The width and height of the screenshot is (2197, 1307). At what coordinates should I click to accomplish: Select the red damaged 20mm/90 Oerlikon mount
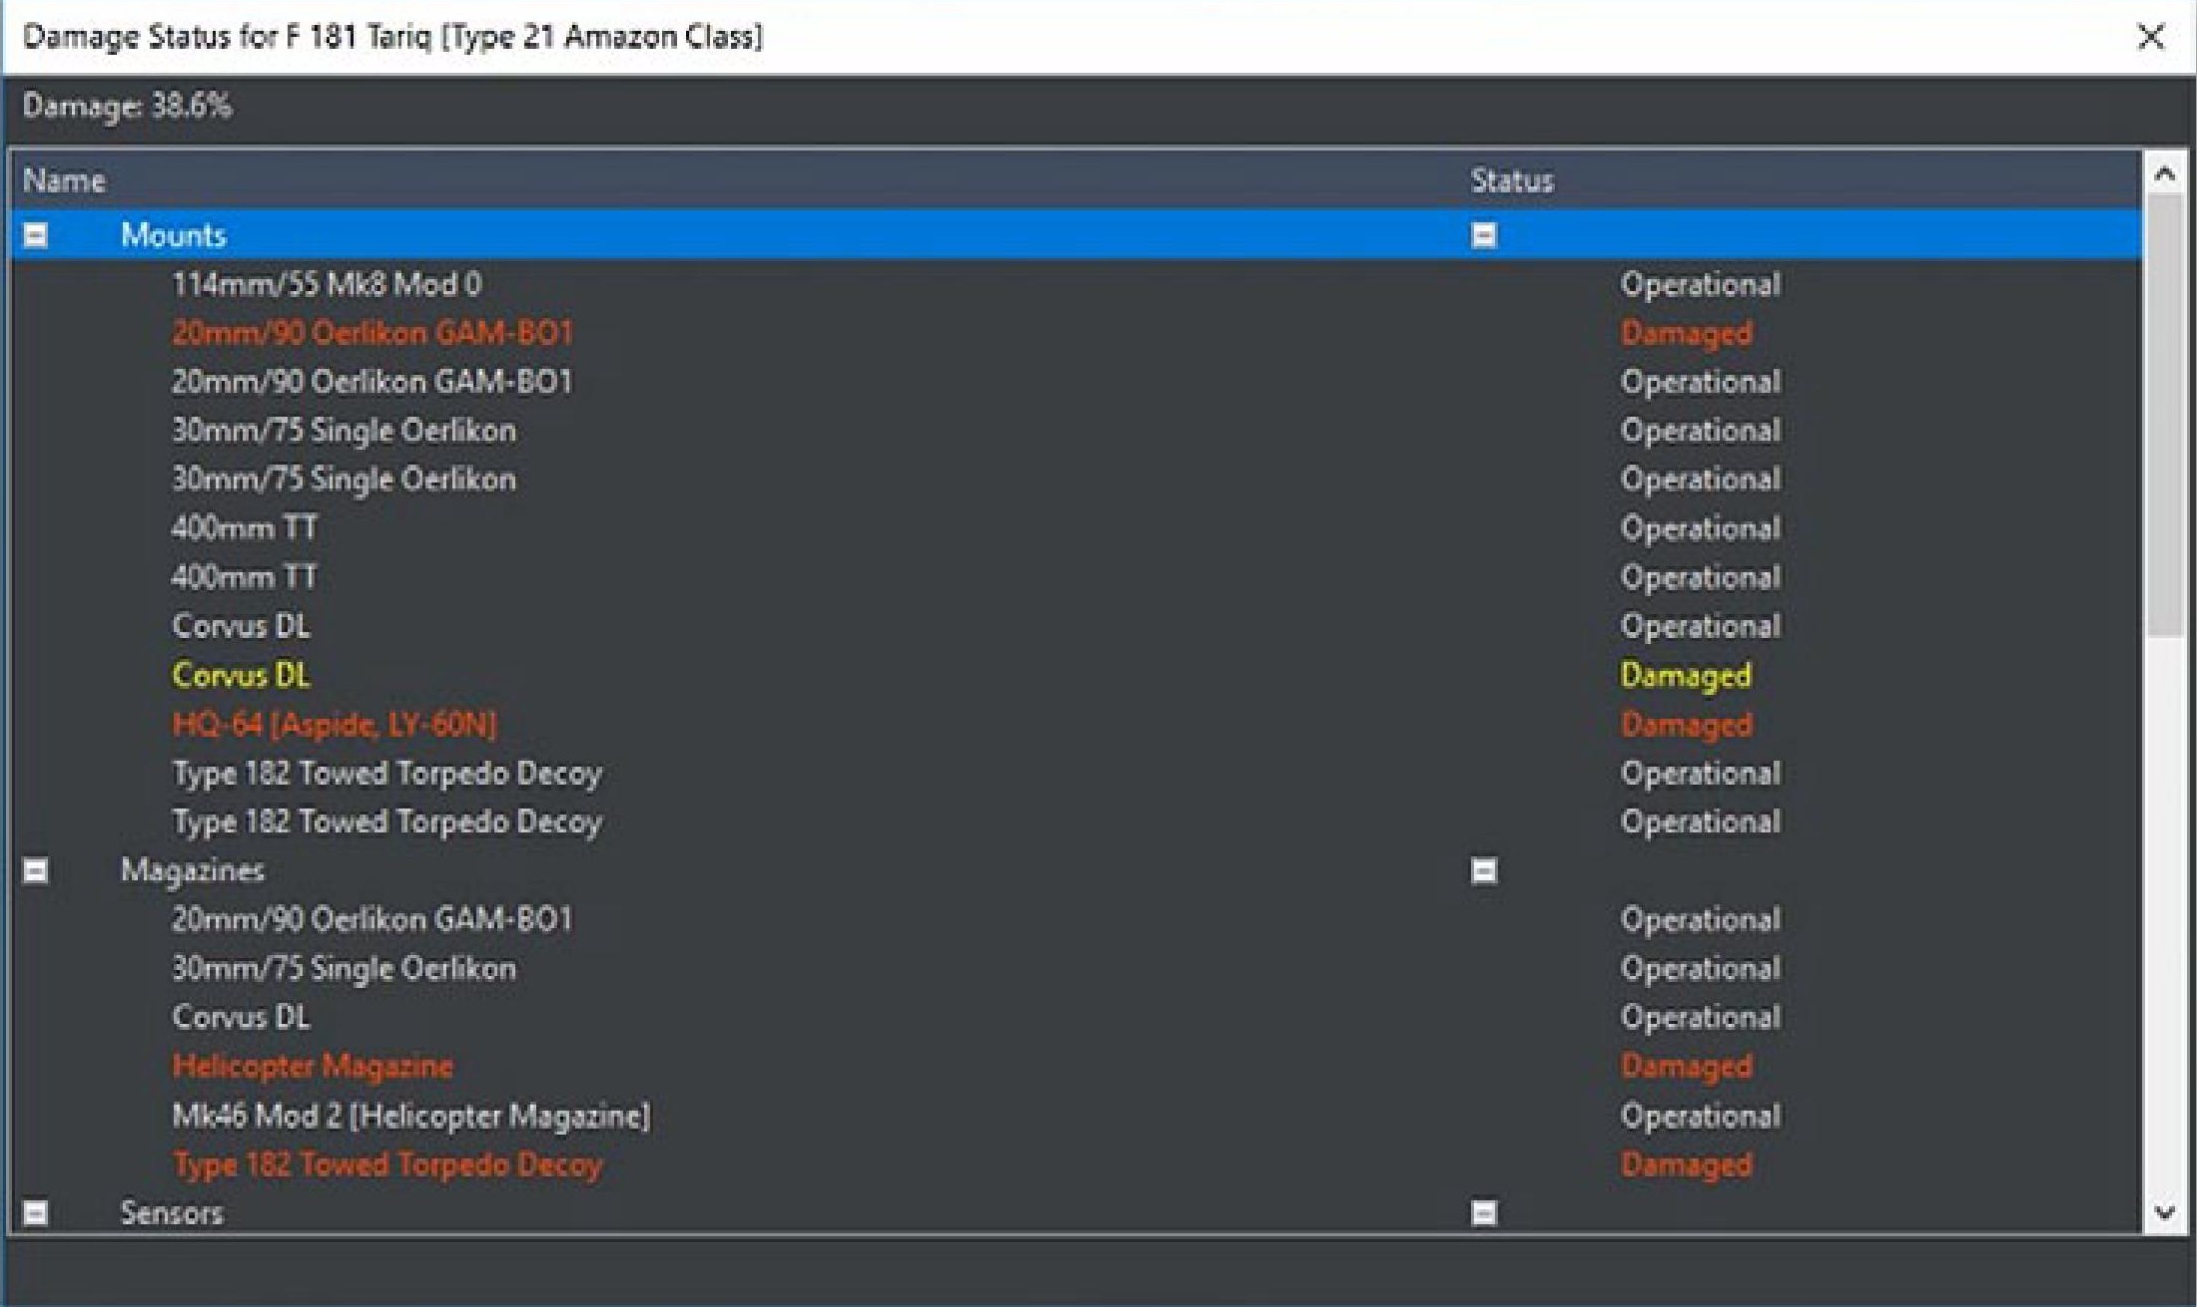(x=372, y=333)
